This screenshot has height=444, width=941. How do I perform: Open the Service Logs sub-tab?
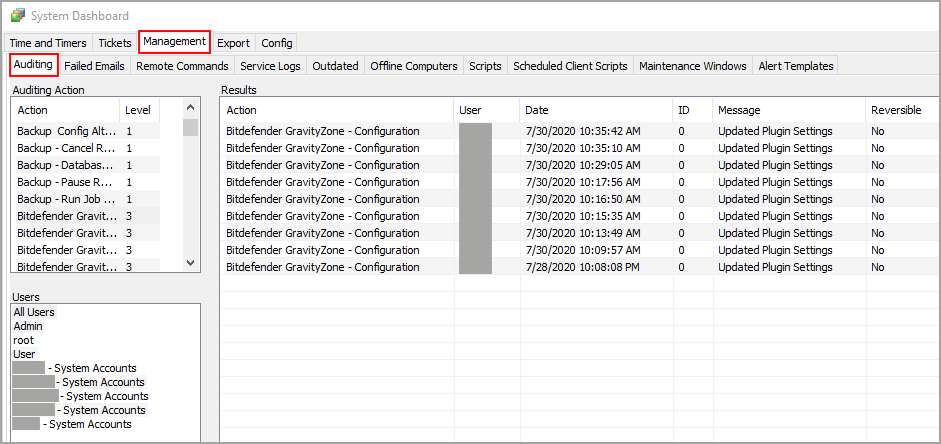[x=270, y=66]
